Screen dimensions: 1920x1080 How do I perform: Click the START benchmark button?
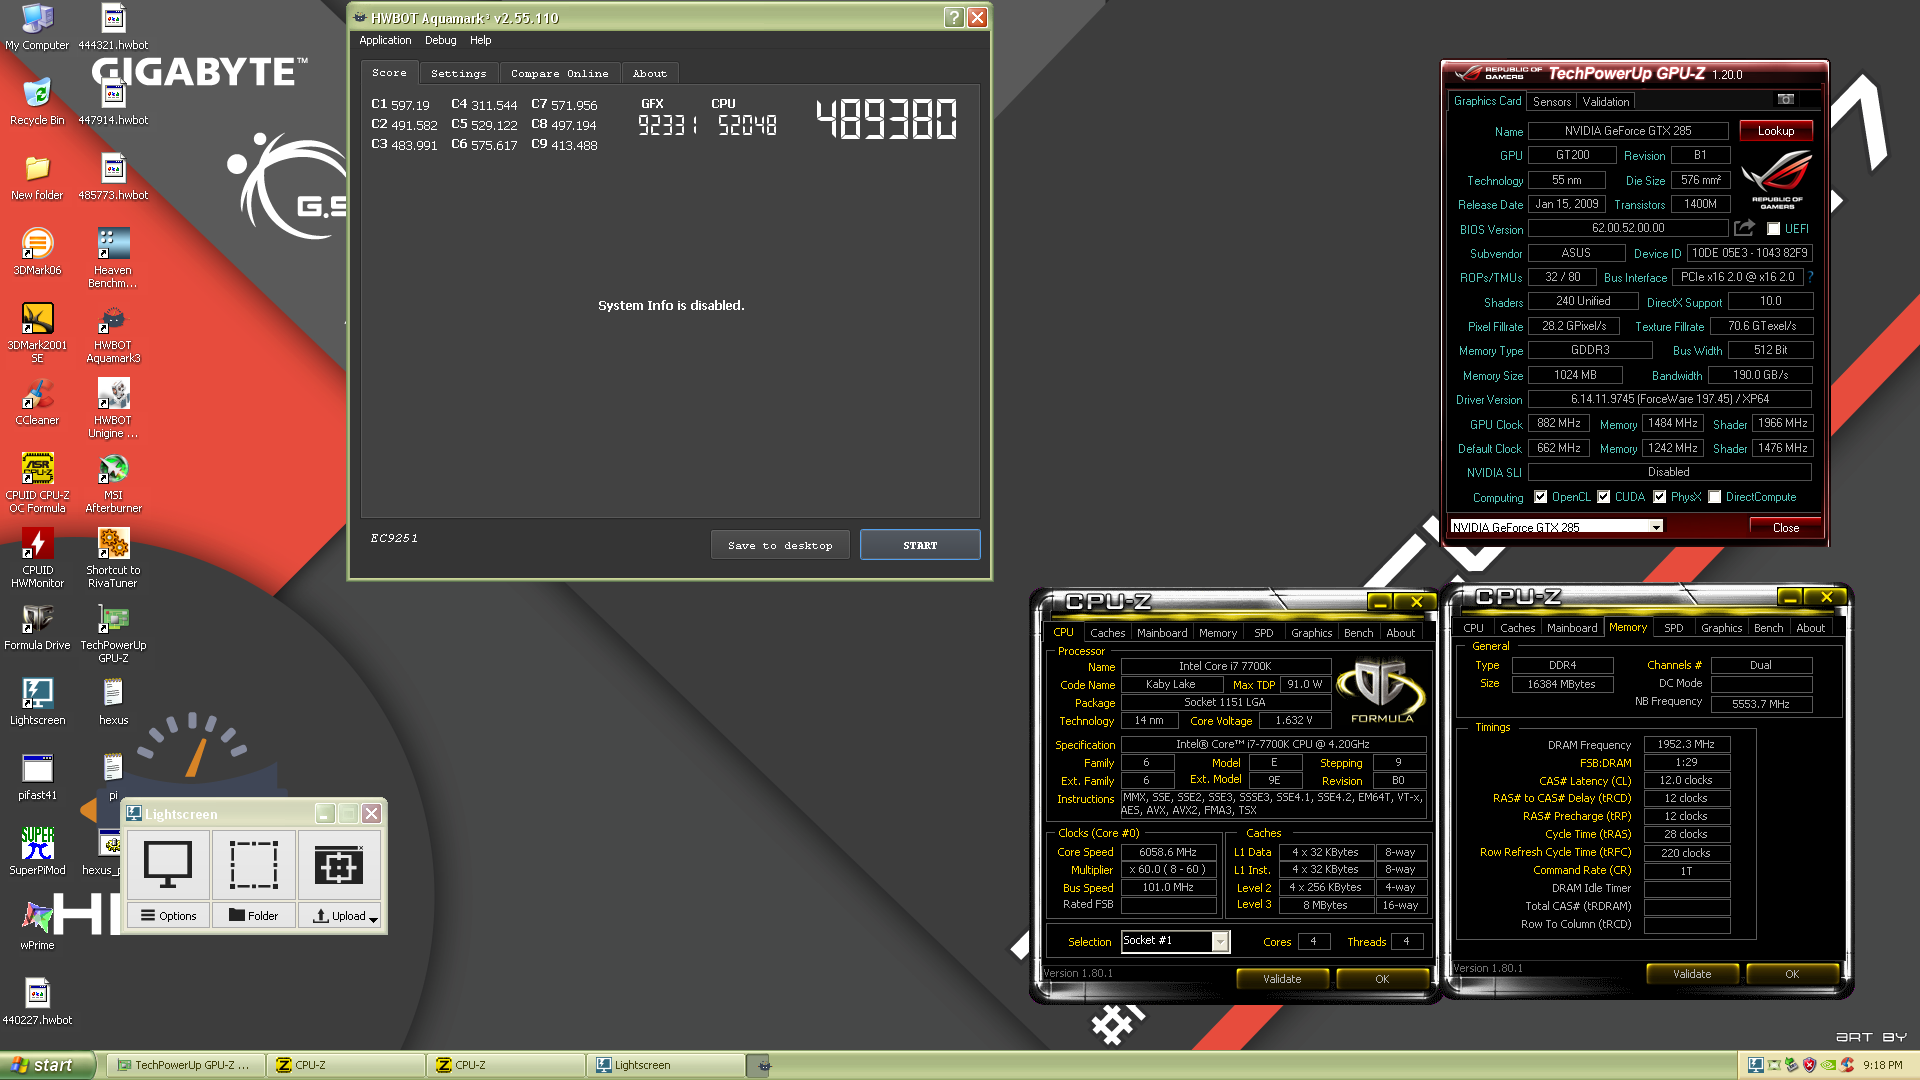[920, 545]
